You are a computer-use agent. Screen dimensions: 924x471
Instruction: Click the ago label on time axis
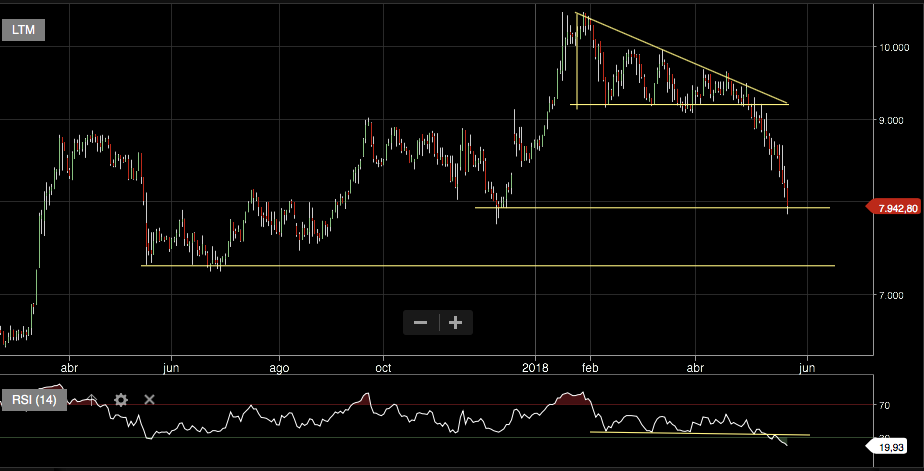pyautogui.click(x=279, y=367)
